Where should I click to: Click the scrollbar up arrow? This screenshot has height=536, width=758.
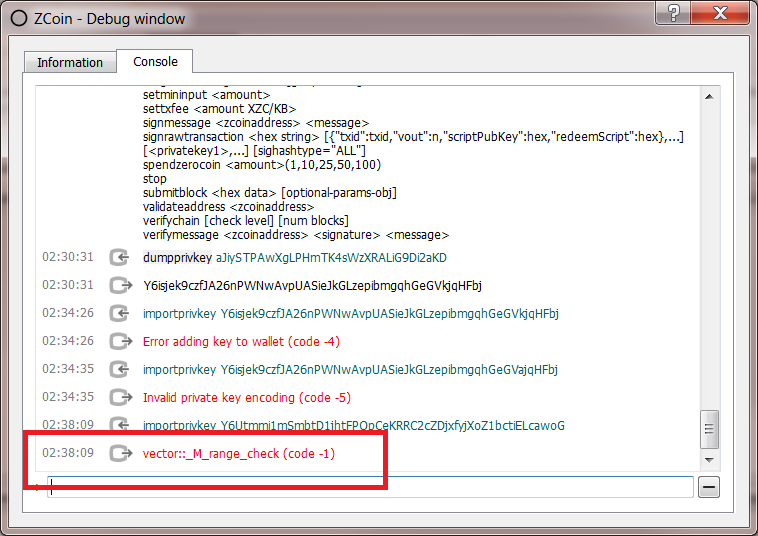tap(709, 97)
